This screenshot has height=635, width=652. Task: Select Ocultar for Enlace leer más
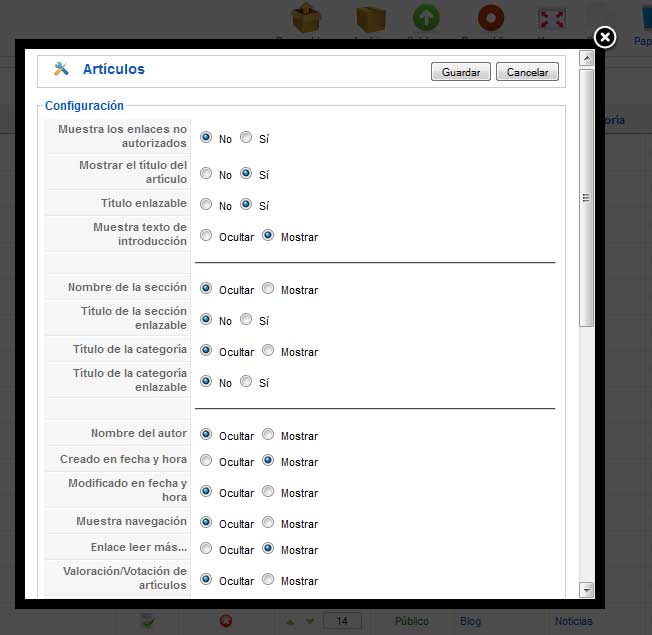[206, 548]
